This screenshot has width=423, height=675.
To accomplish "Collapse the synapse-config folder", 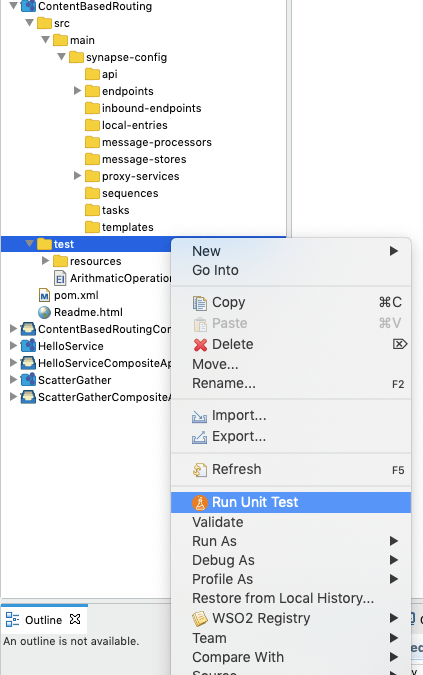I will click(61, 56).
